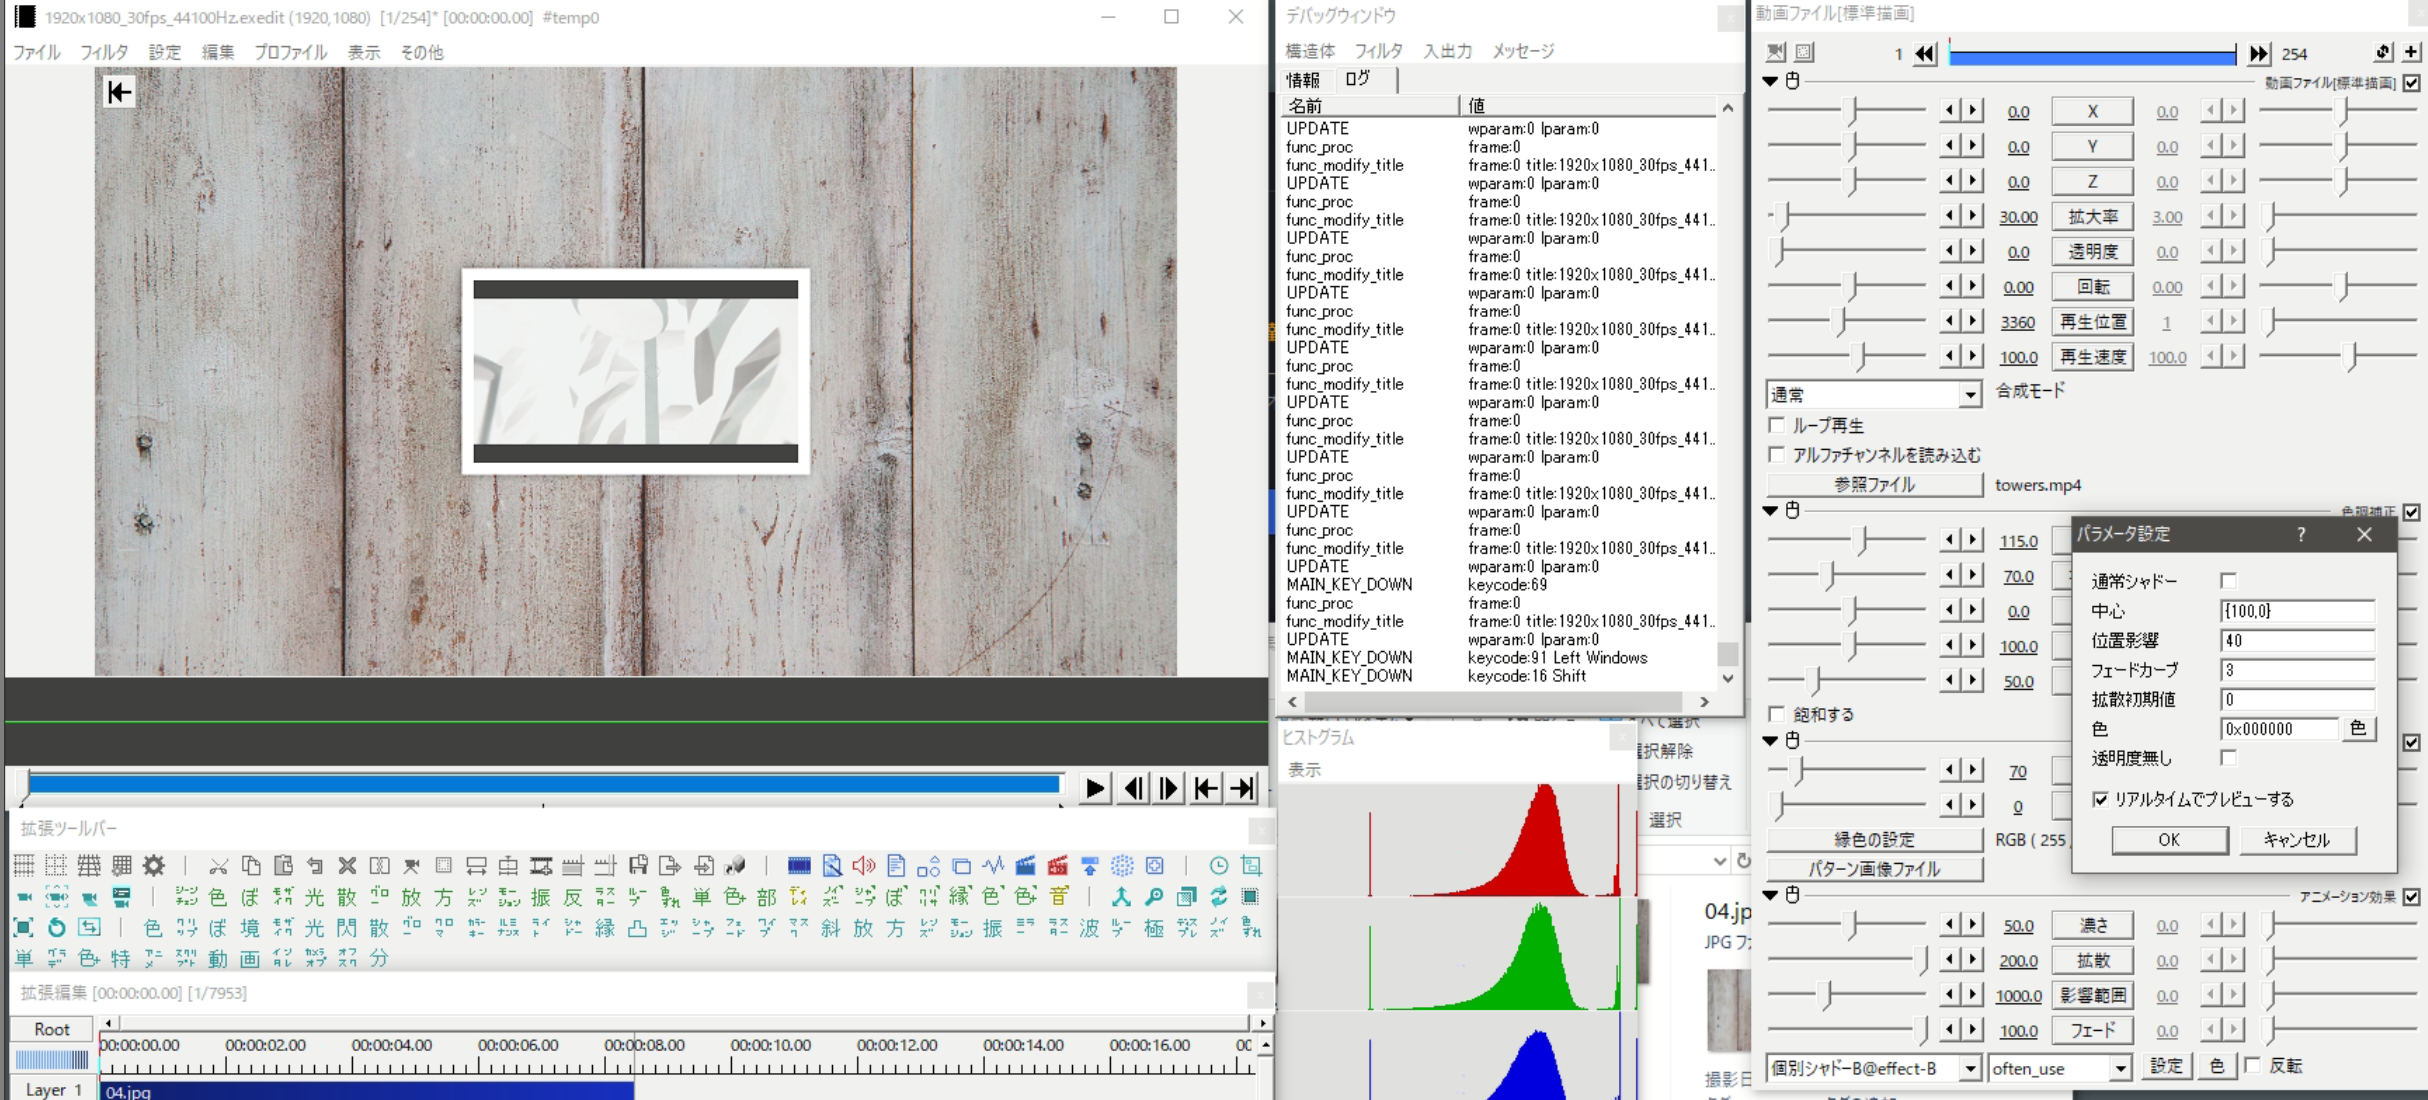
Task: Click the scissors cut icon in toolbar
Action: click(218, 866)
